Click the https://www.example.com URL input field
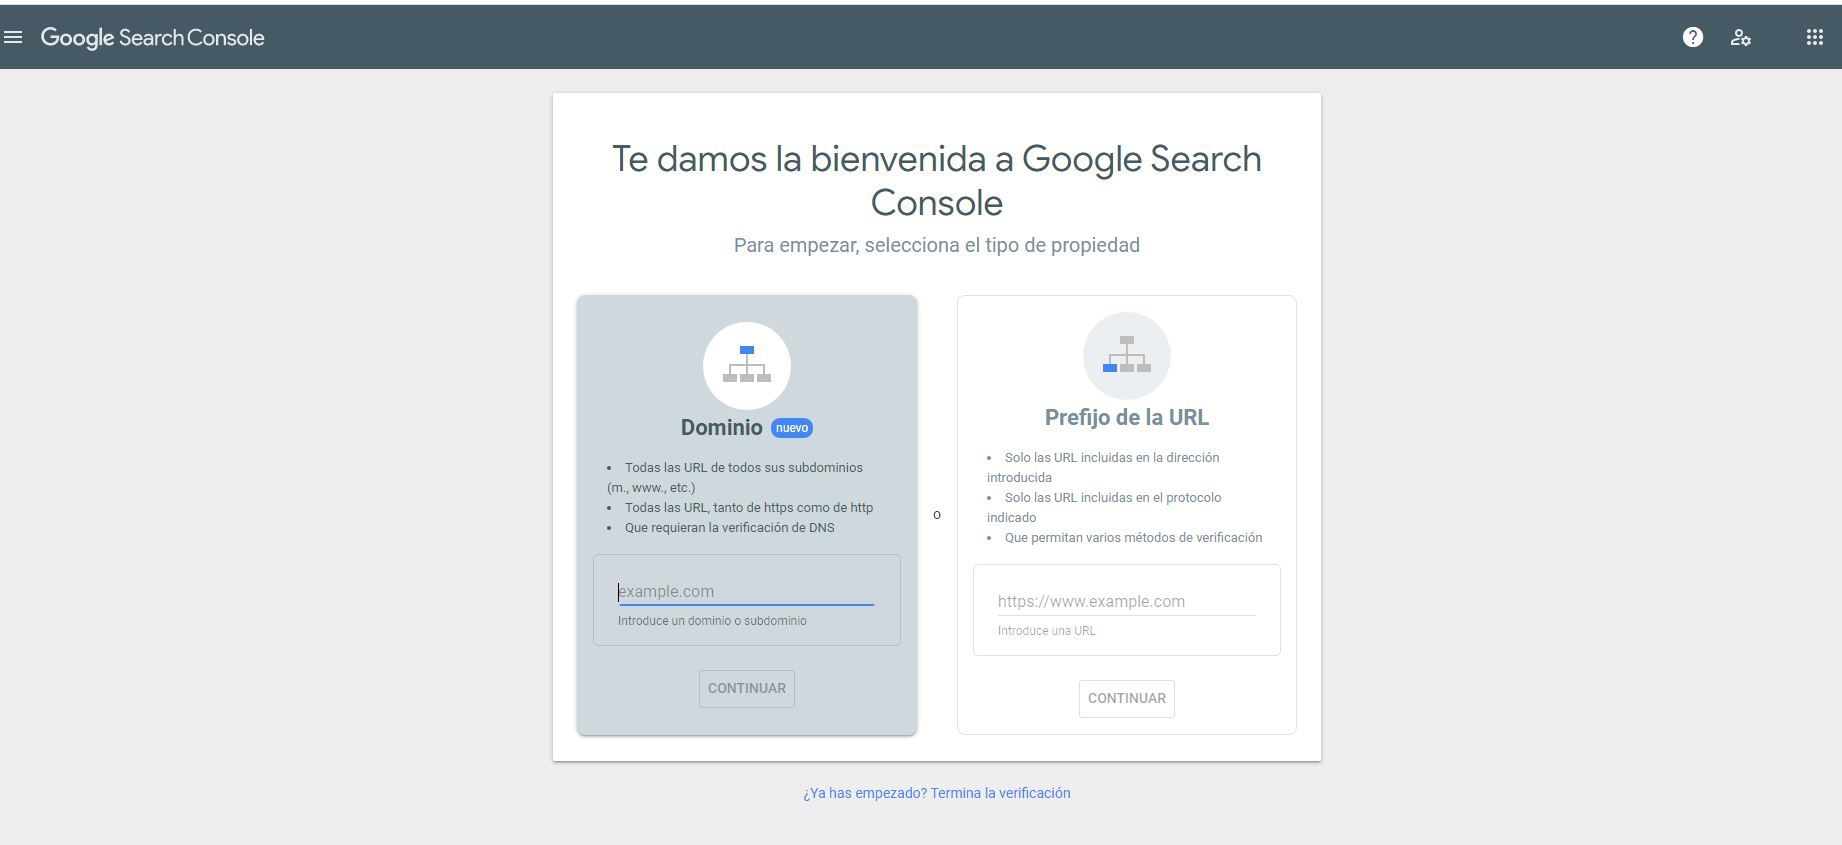The image size is (1842, 845). tap(1126, 602)
